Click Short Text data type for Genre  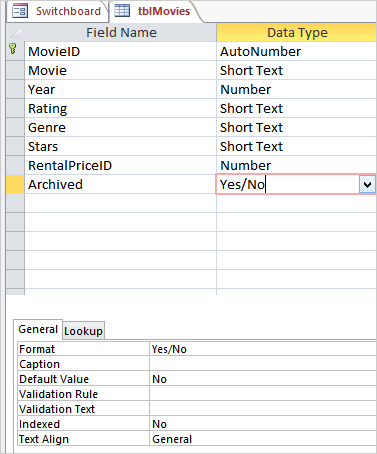[x=297, y=127]
